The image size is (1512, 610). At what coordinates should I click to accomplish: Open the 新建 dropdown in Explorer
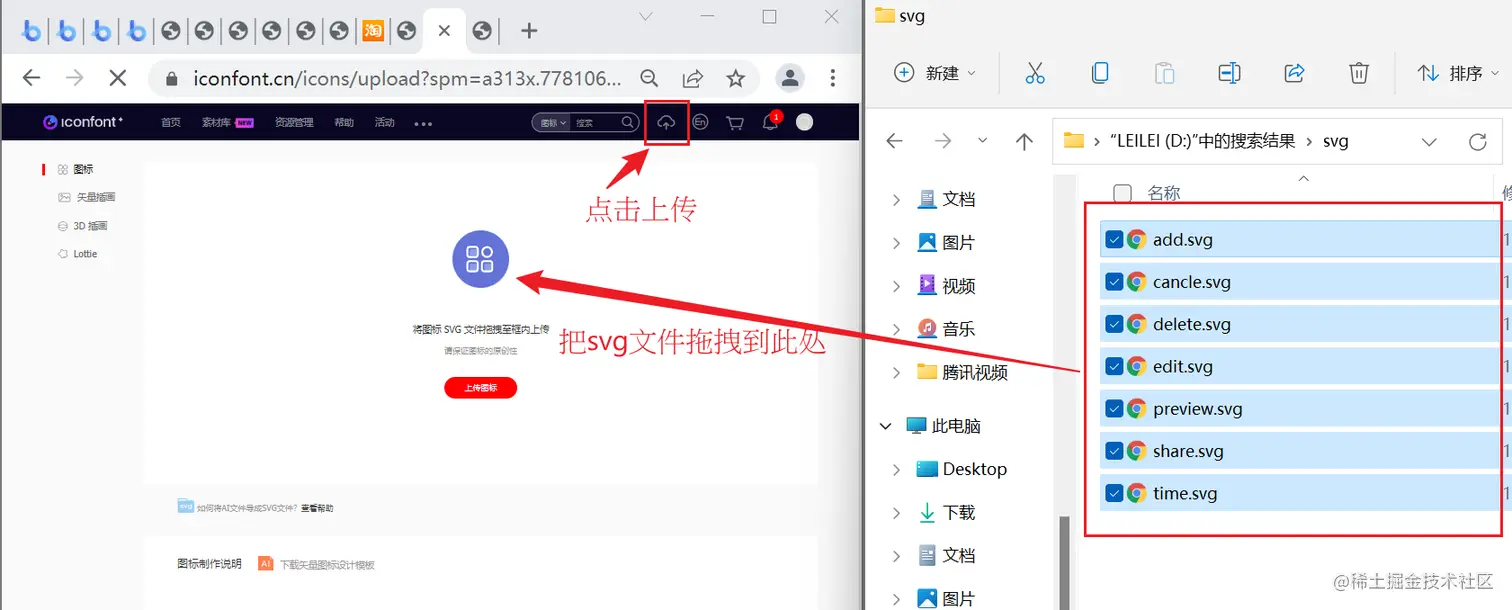tap(935, 73)
